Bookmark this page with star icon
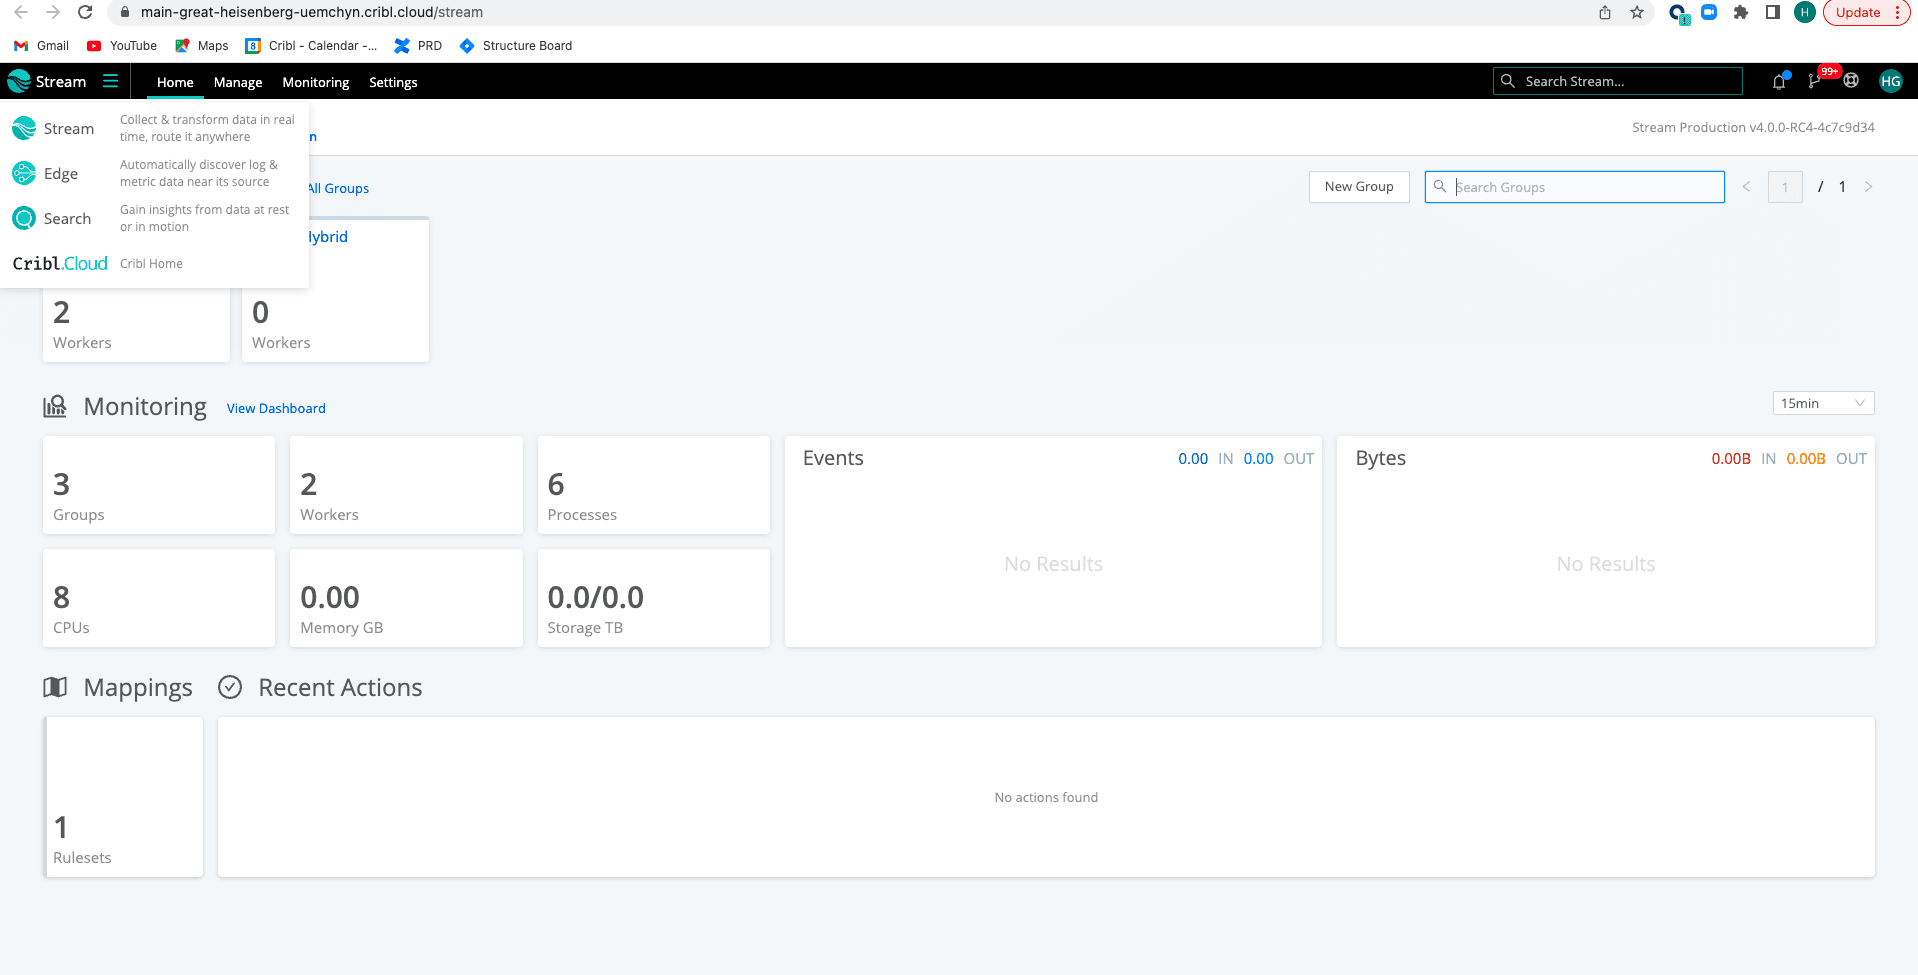1918x975 pixels. coord(1637,13)
